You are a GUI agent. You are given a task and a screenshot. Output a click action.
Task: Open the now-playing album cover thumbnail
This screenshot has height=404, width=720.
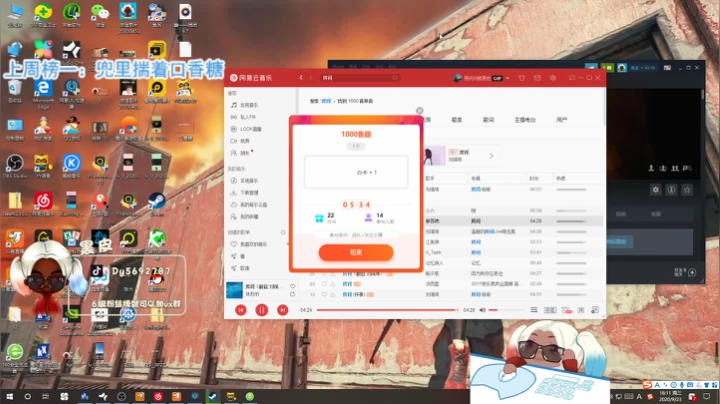point(234,290)
